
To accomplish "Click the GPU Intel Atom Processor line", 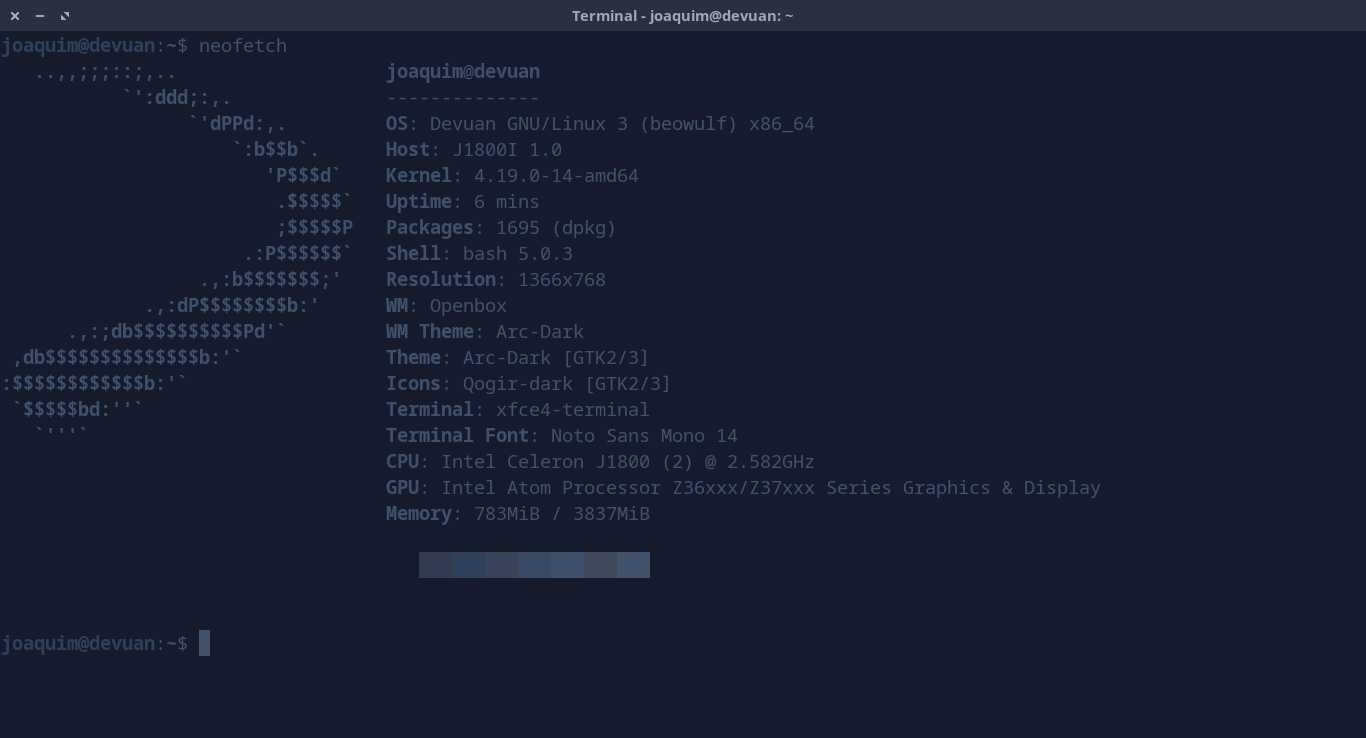I will coord(743,488).
